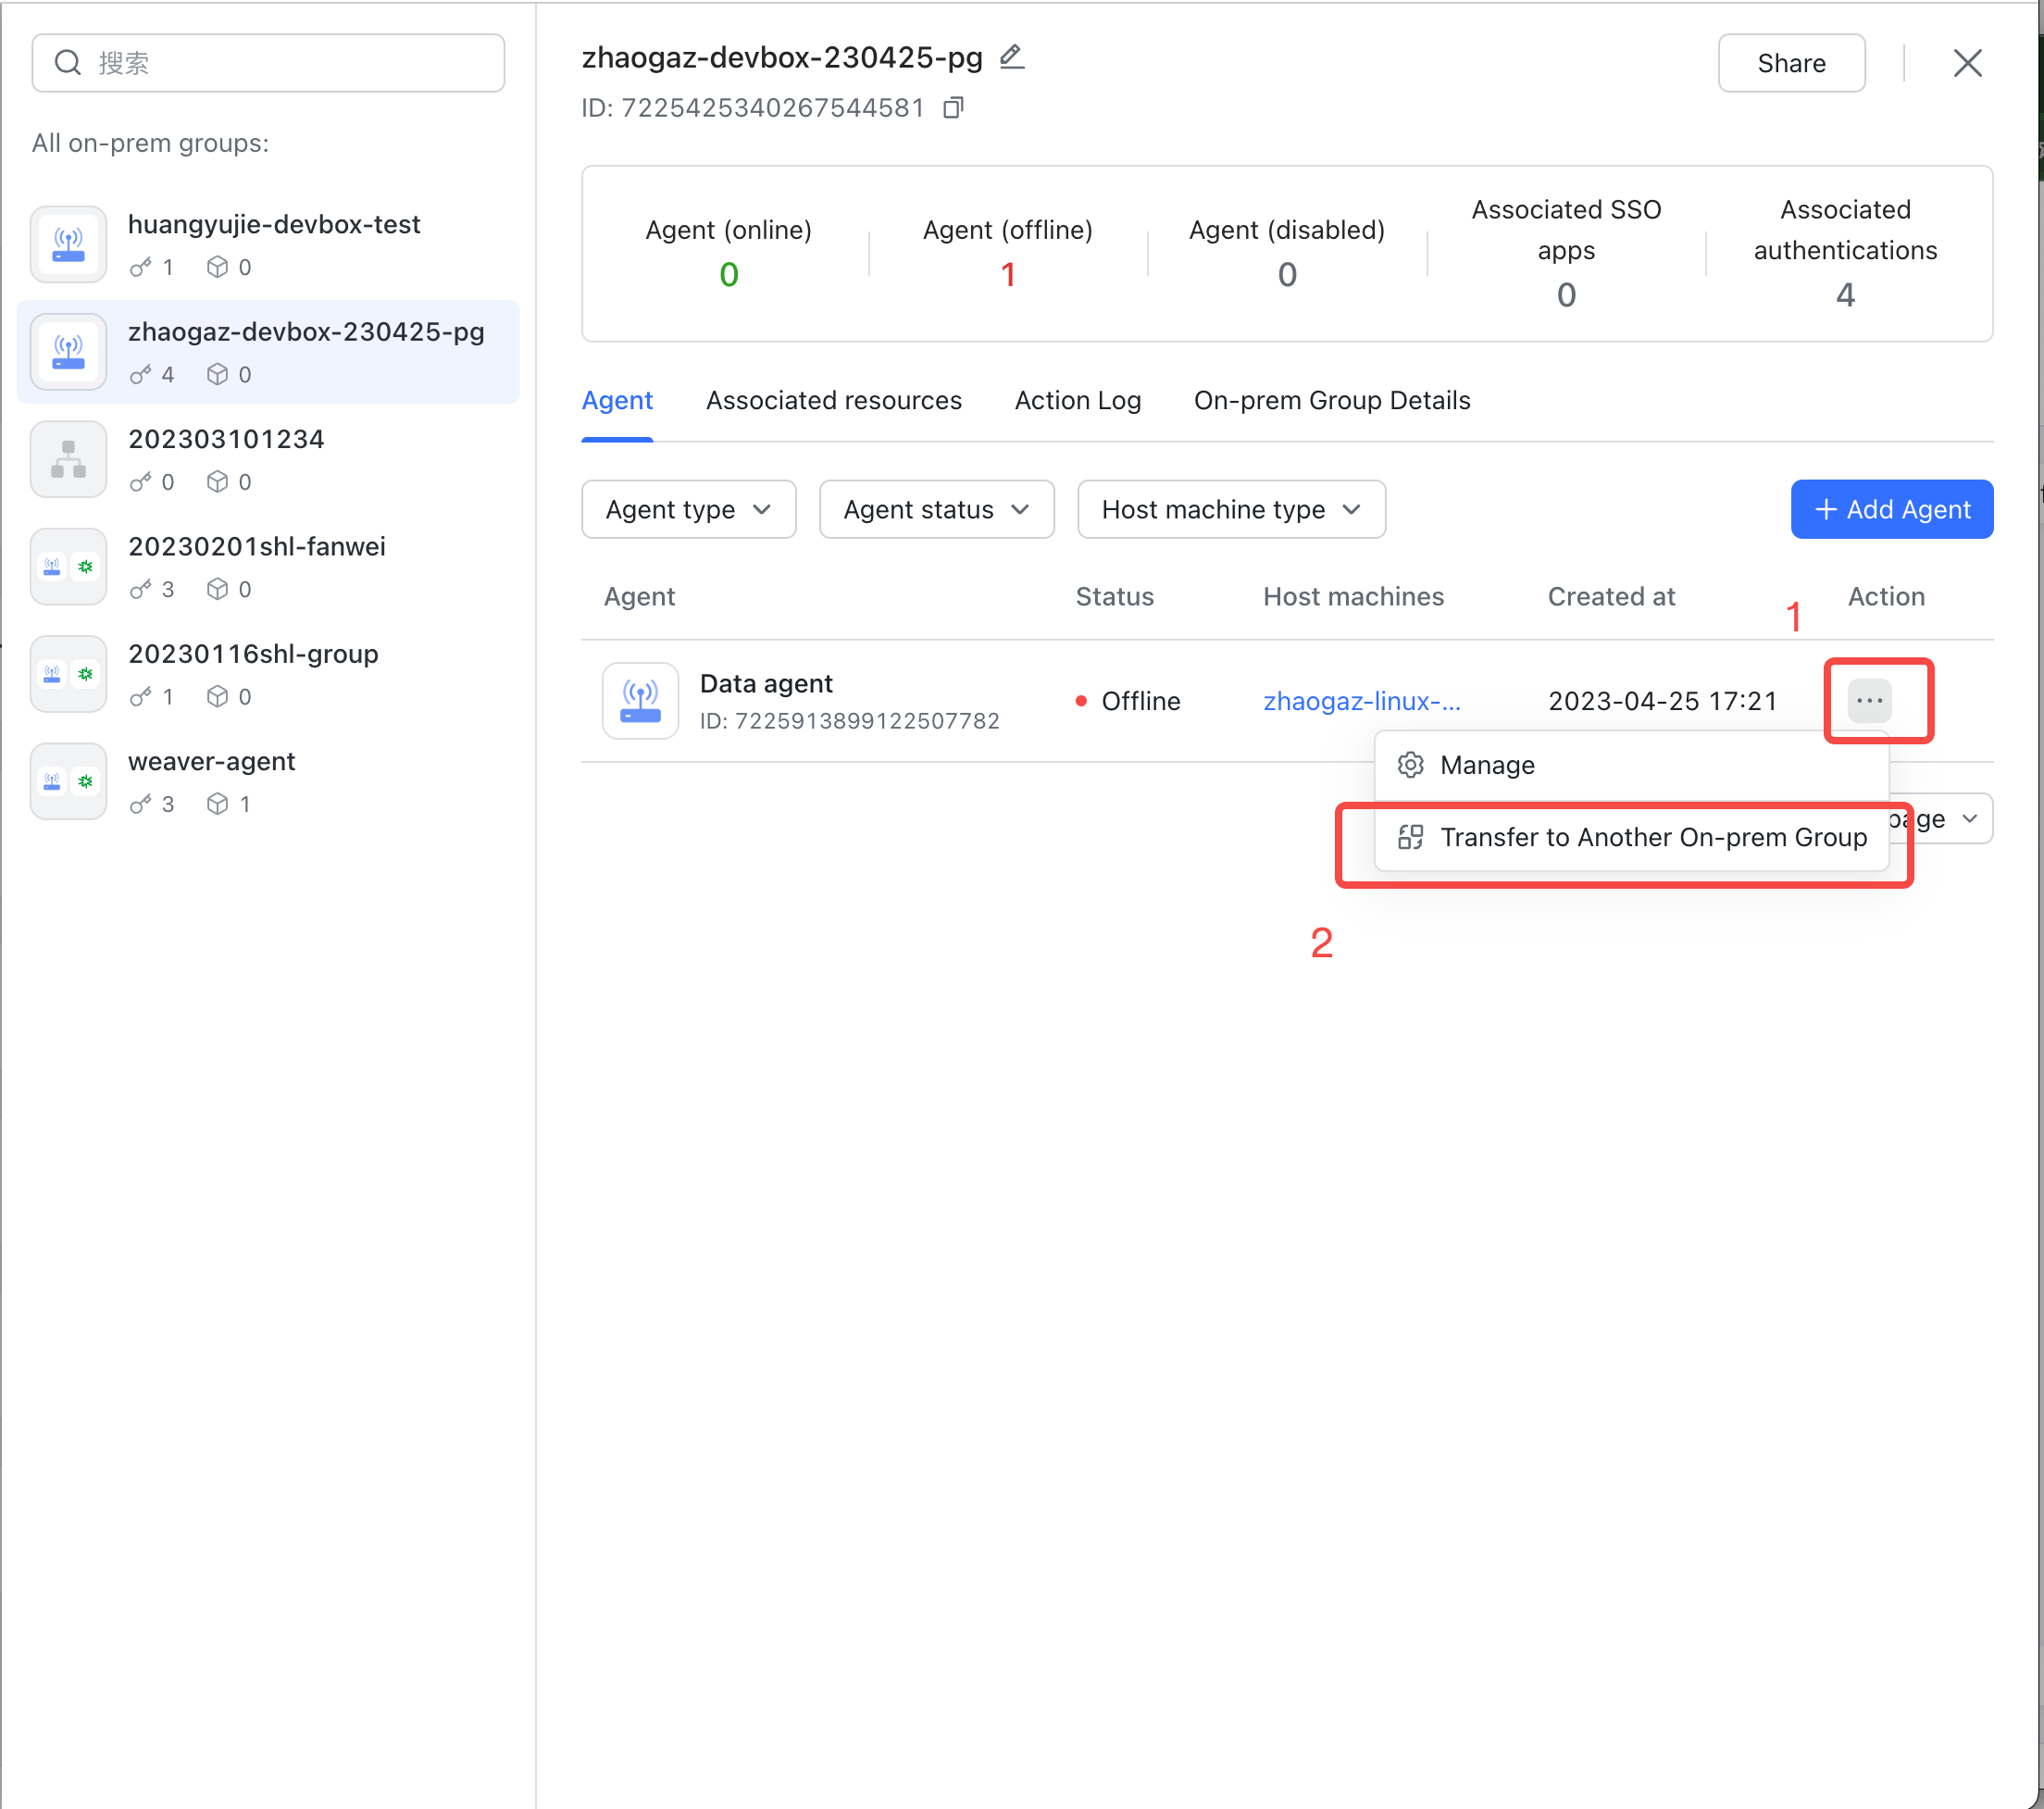Click the 20230201shl-fanwei group icon
Screen dimensions: 2044x1809
tap(68, 566)
